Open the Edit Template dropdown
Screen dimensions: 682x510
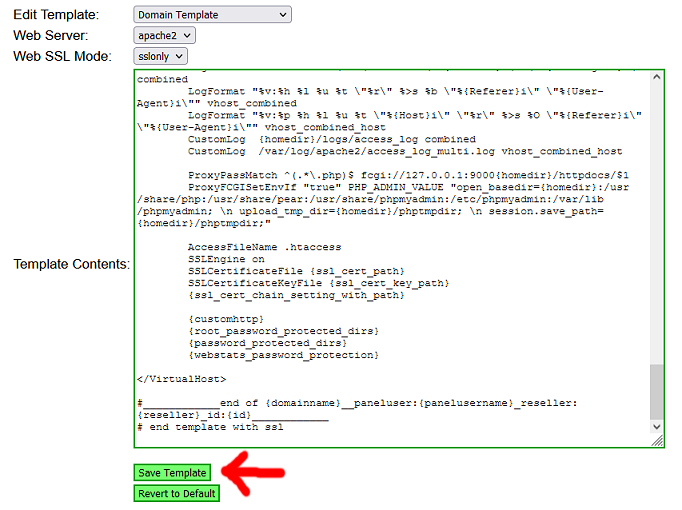point(212,15)
